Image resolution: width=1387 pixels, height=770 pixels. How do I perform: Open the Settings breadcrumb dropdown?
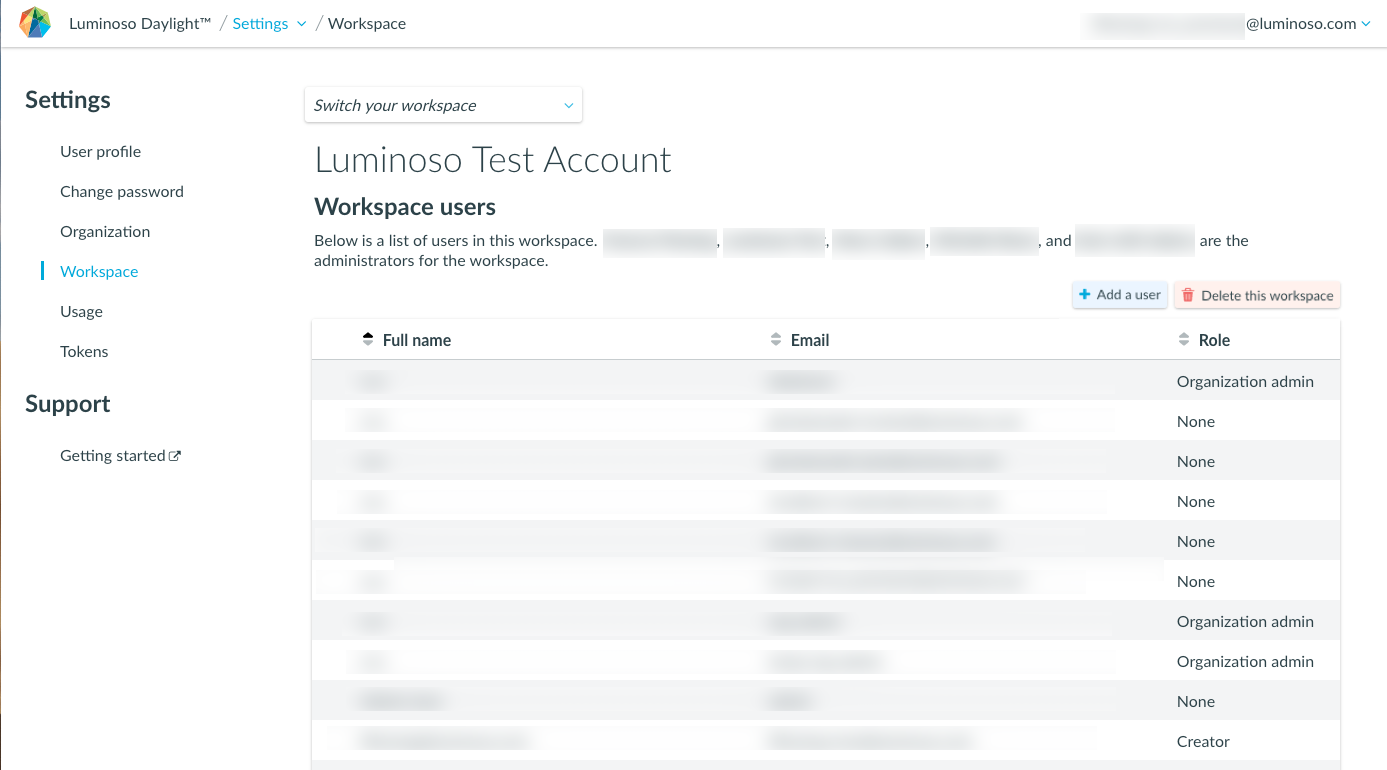269,24
